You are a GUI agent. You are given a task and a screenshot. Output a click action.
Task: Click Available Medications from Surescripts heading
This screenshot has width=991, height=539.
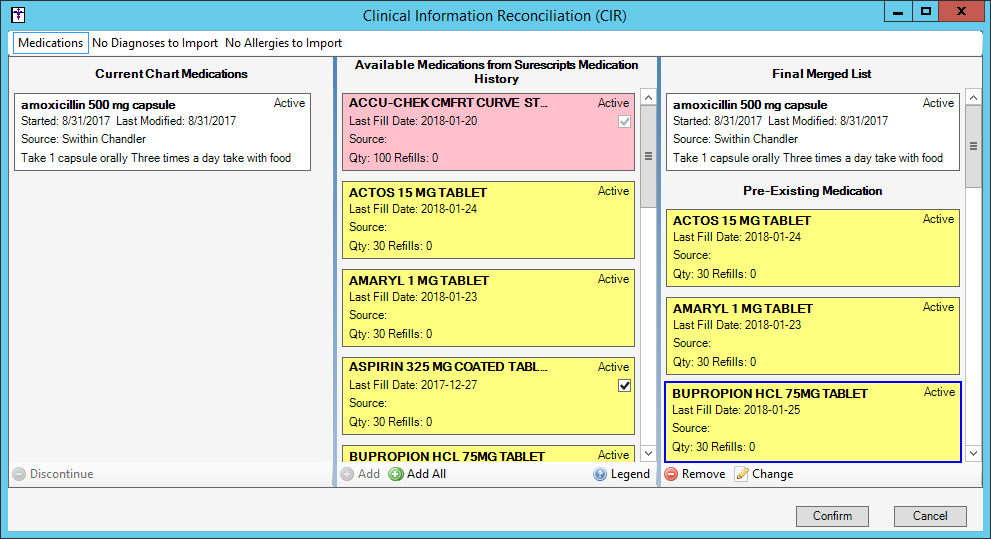click(x=496, y=71)
